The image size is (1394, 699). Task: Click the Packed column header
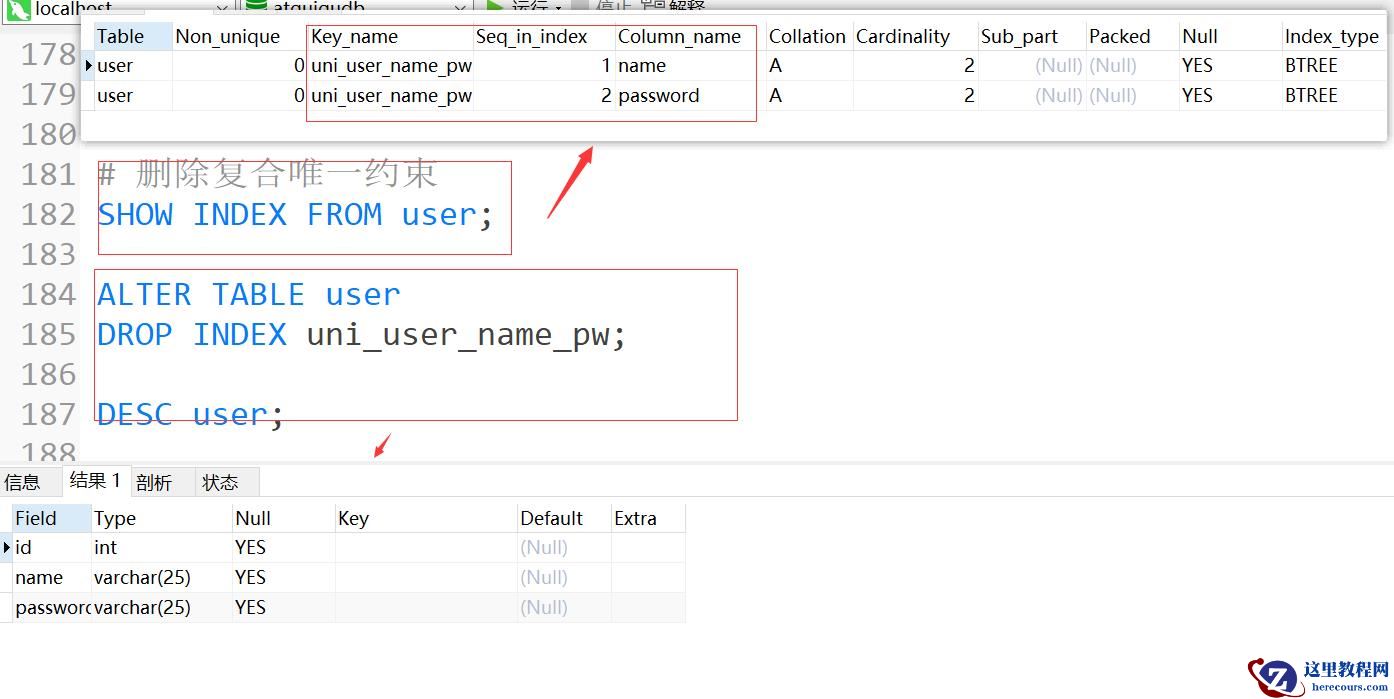1133,36
